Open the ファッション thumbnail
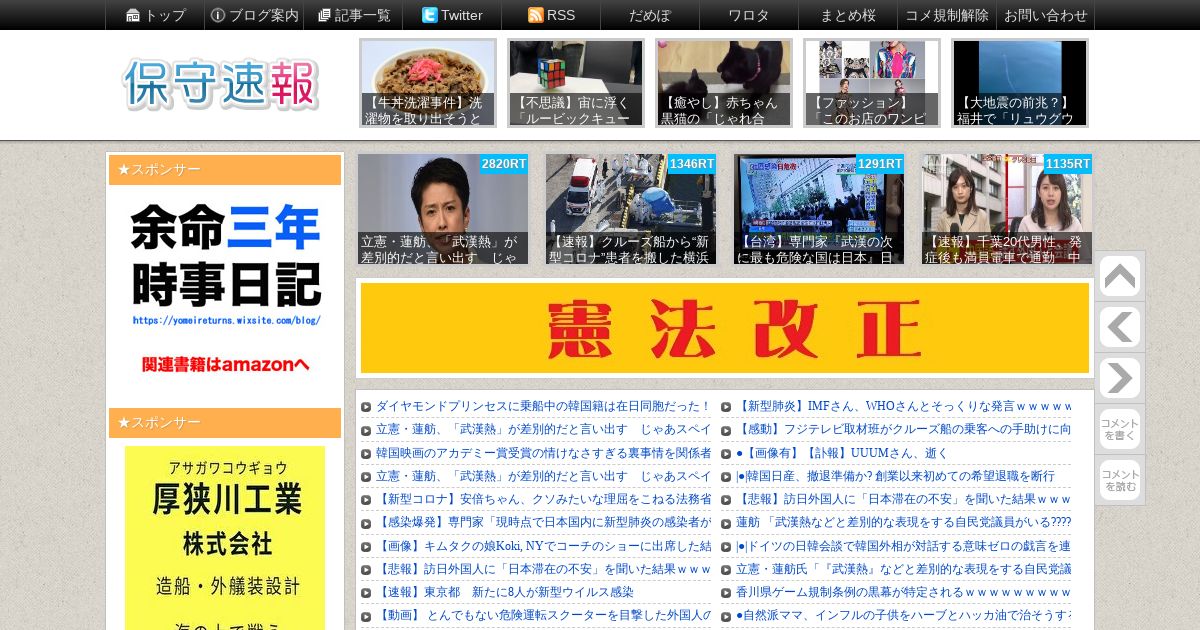The image size is (1200, 630). click(872, 83)
